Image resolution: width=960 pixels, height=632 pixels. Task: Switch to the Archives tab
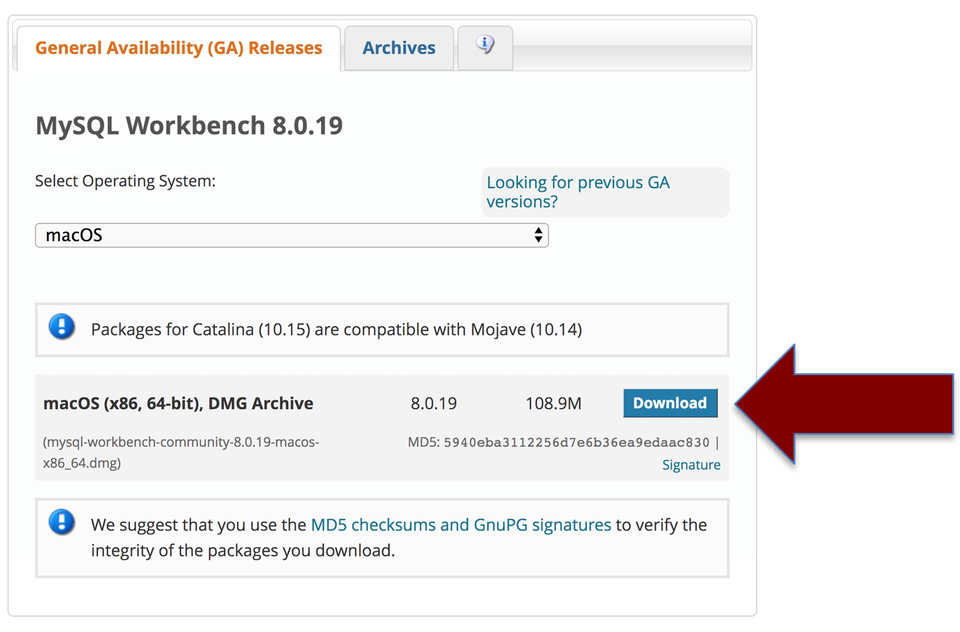pos(398,47)
